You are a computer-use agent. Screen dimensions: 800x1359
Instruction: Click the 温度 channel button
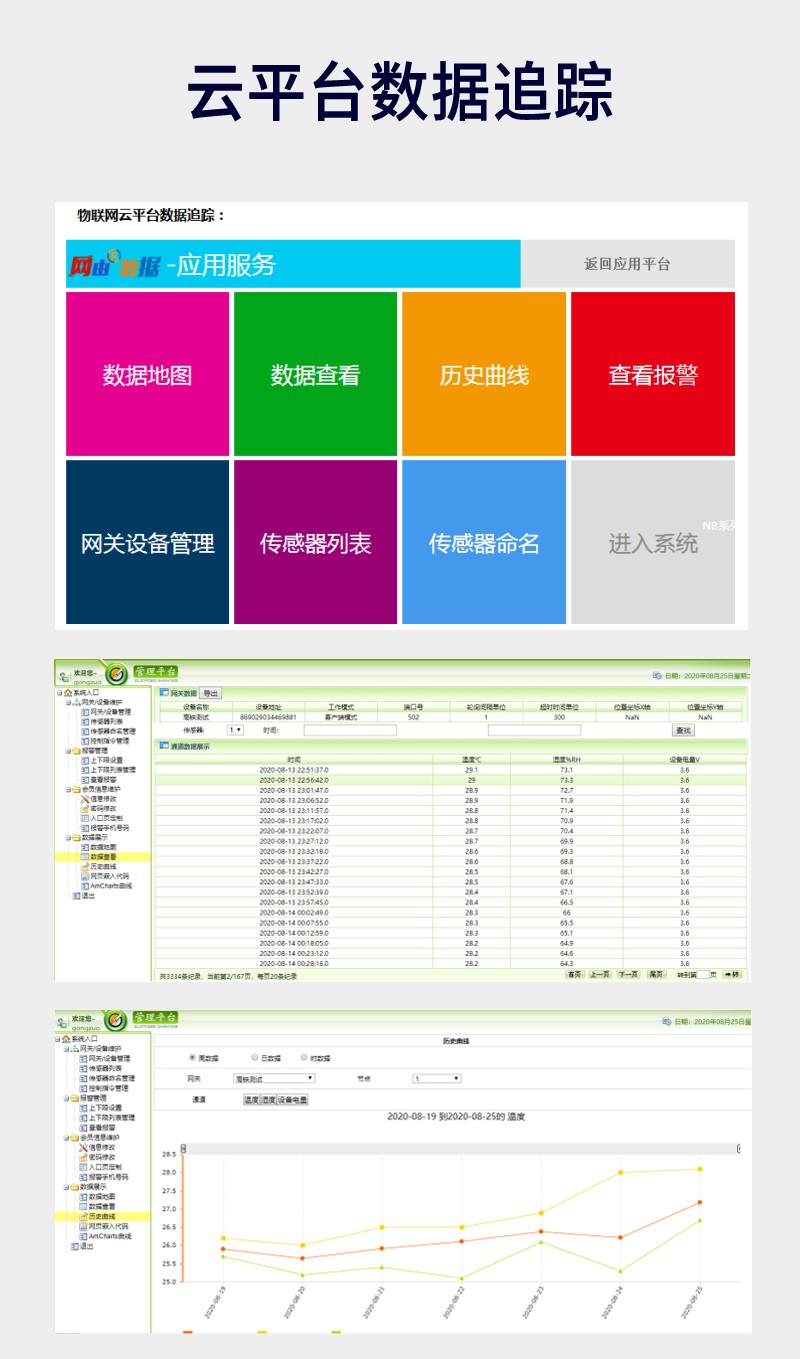(x=251, y=1099)
